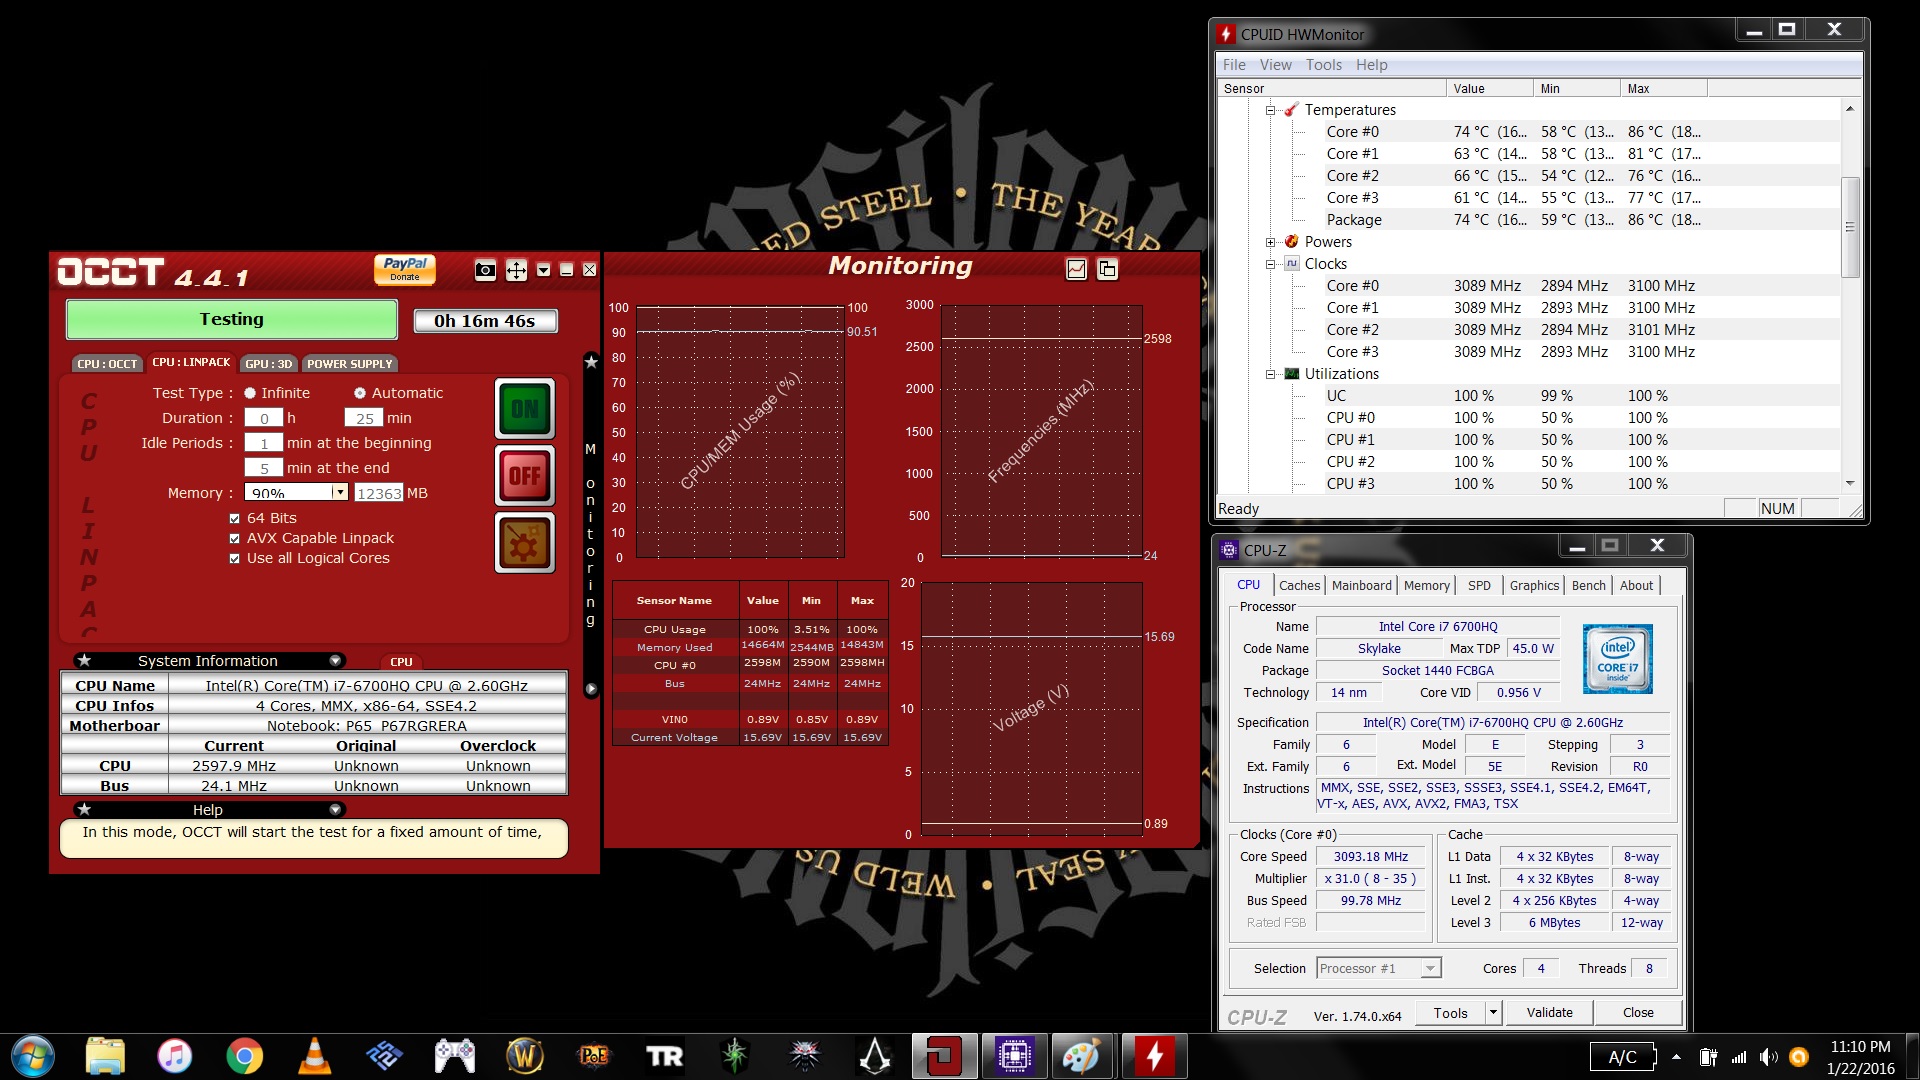Open the View menu in HWMonitor
Image resolution: width=1920 pixels, height=1080 pixels.
click(1275, 64)
